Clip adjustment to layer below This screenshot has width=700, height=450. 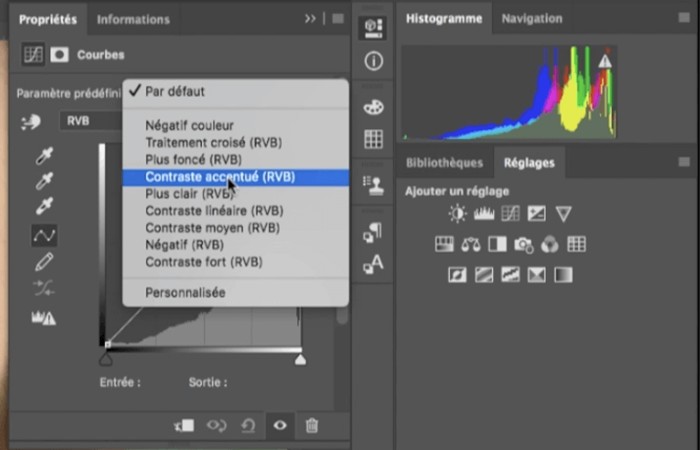pos(184,425)
